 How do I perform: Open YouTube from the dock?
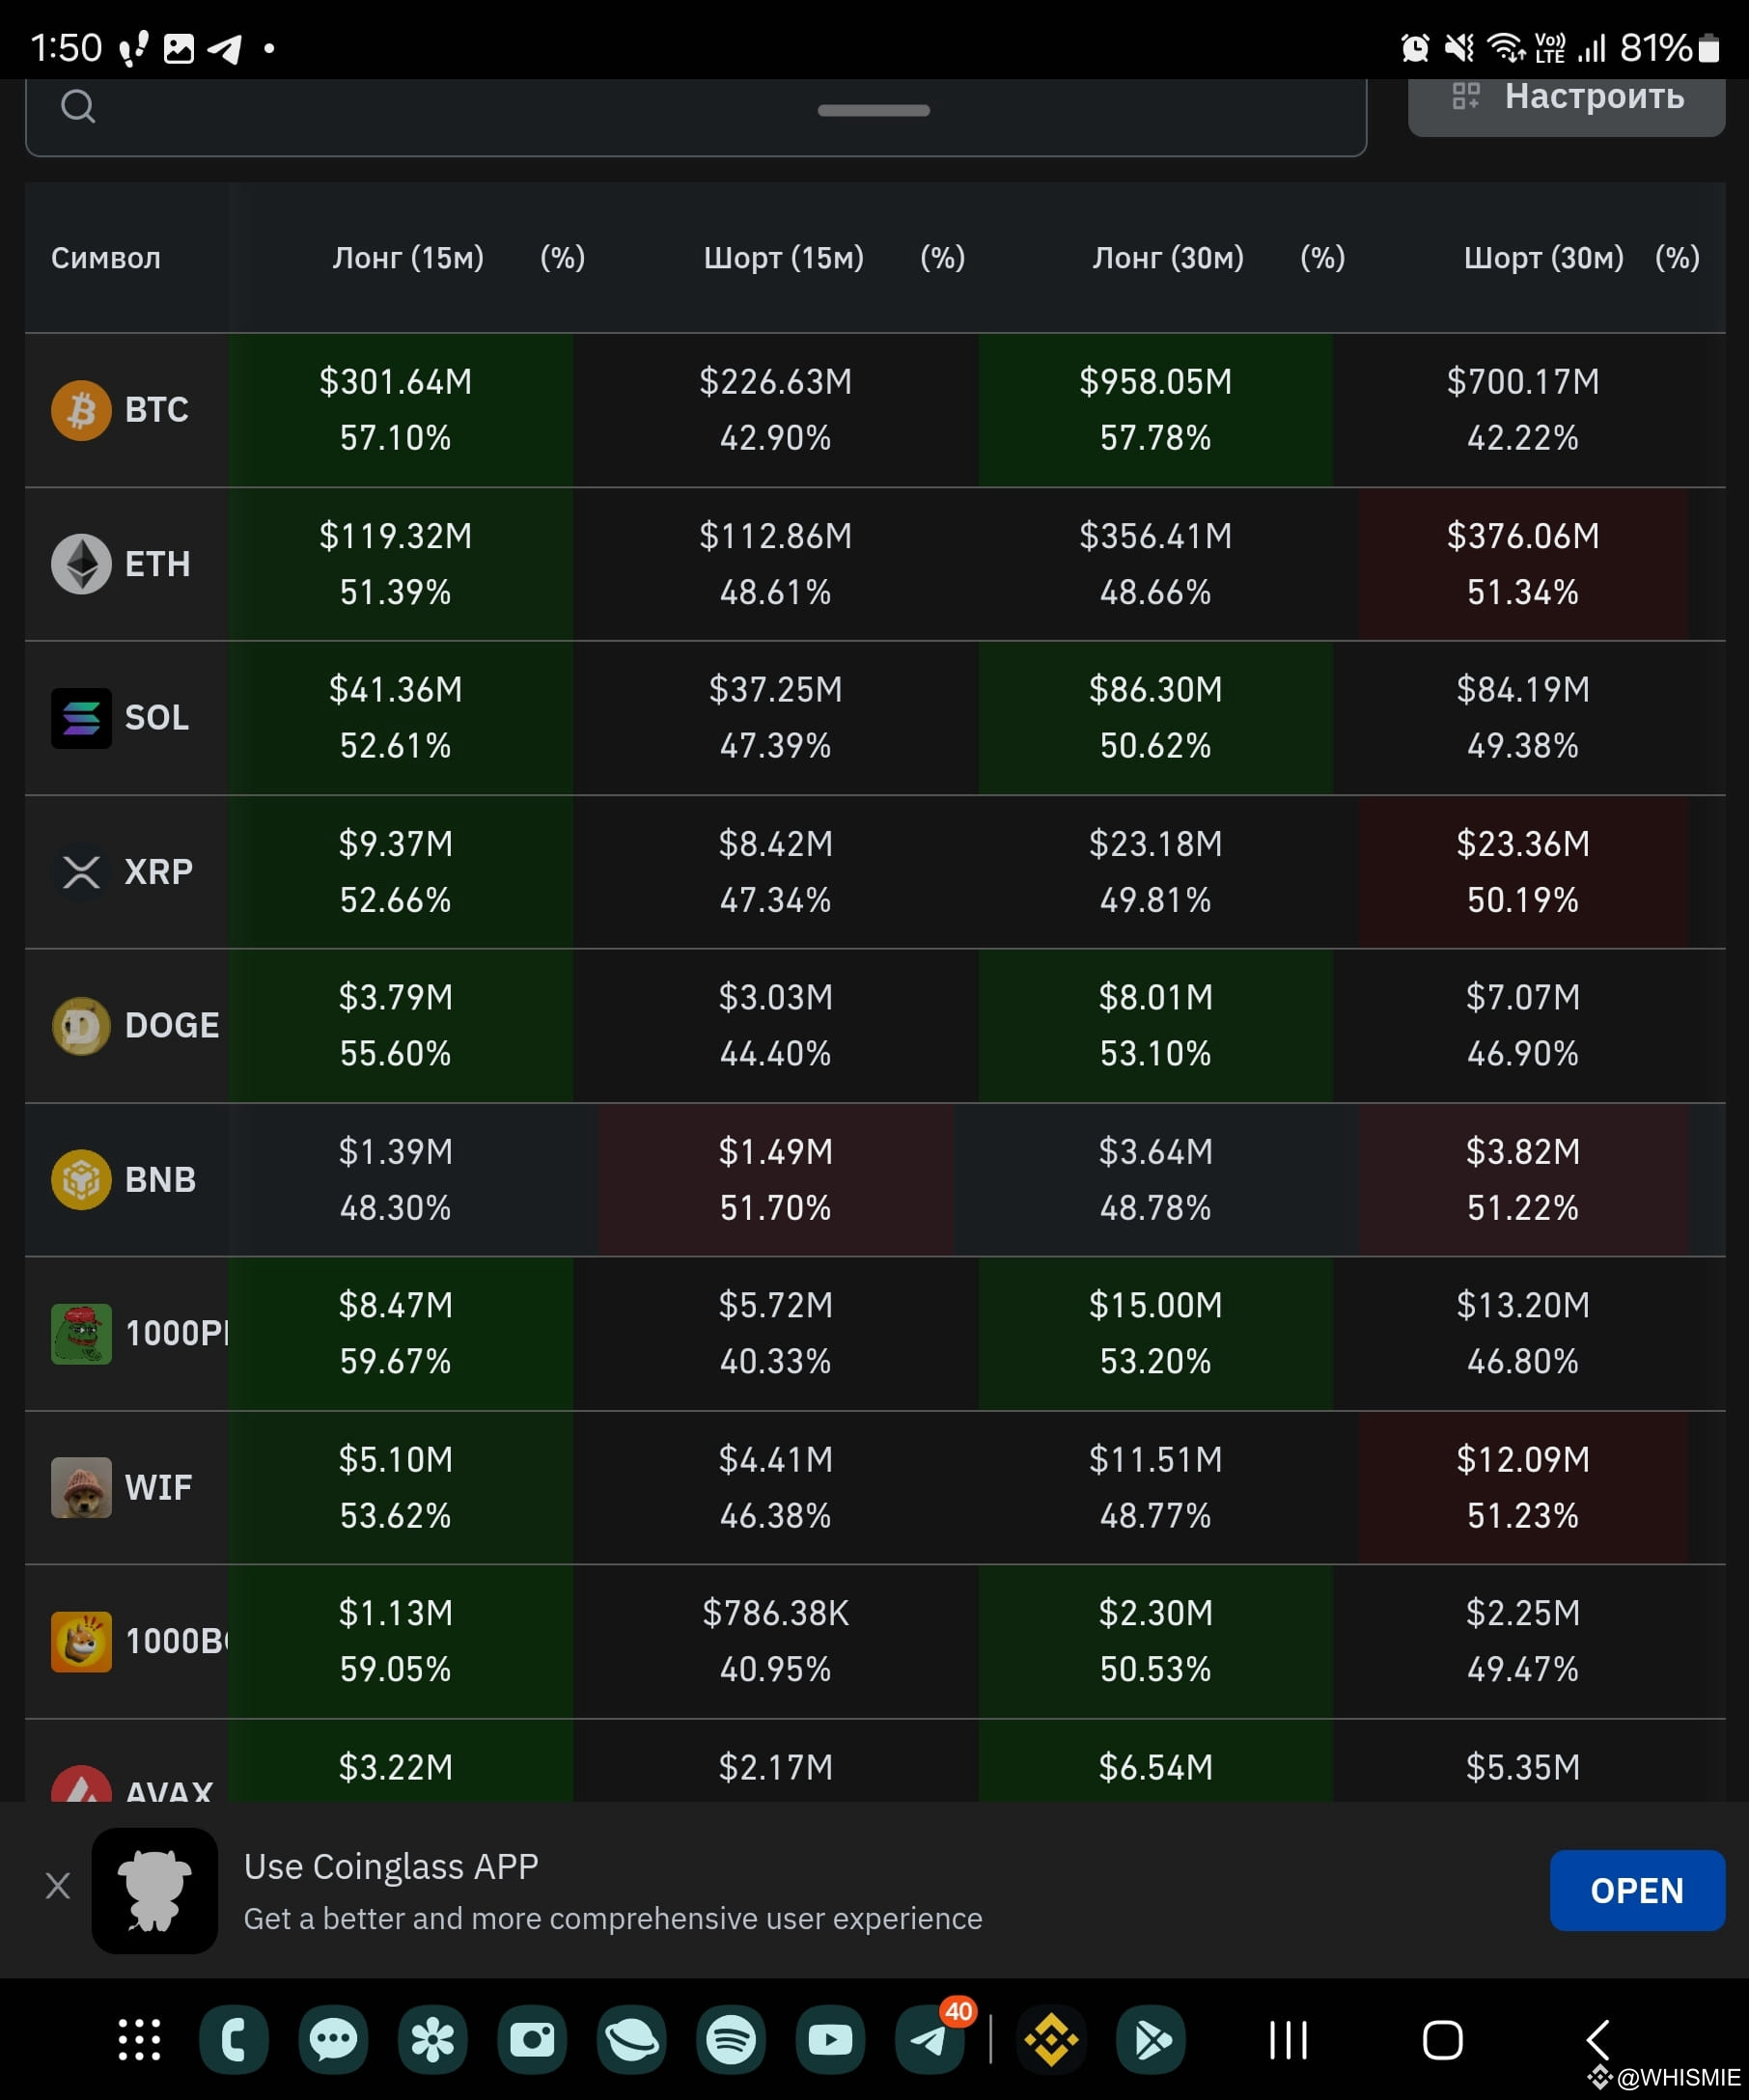coord(831,2040)
